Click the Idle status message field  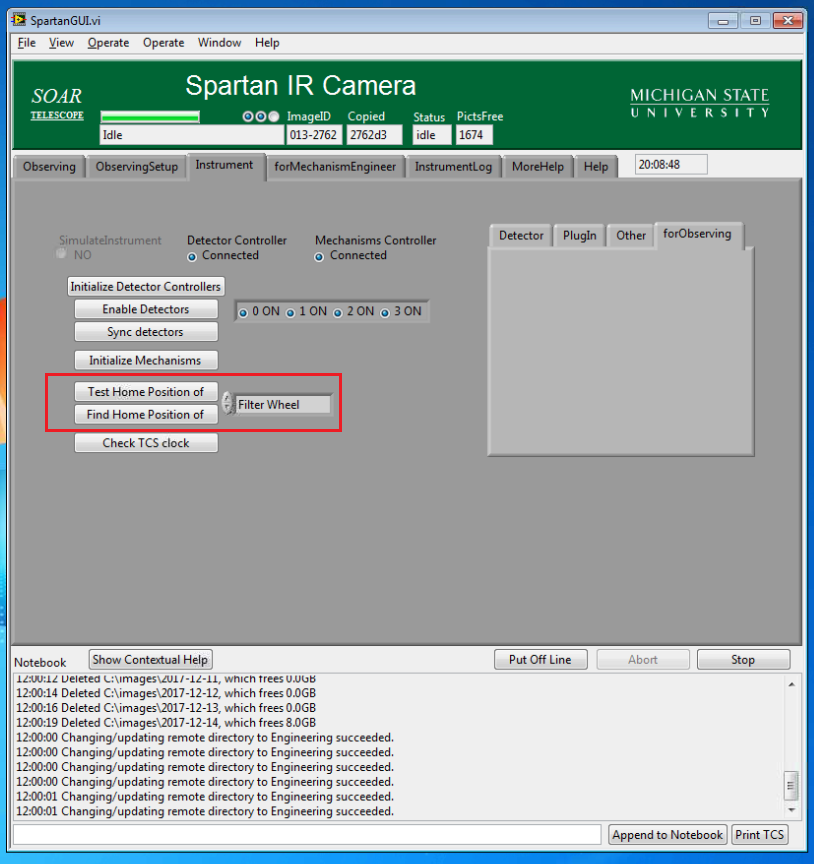click(191, 135)
